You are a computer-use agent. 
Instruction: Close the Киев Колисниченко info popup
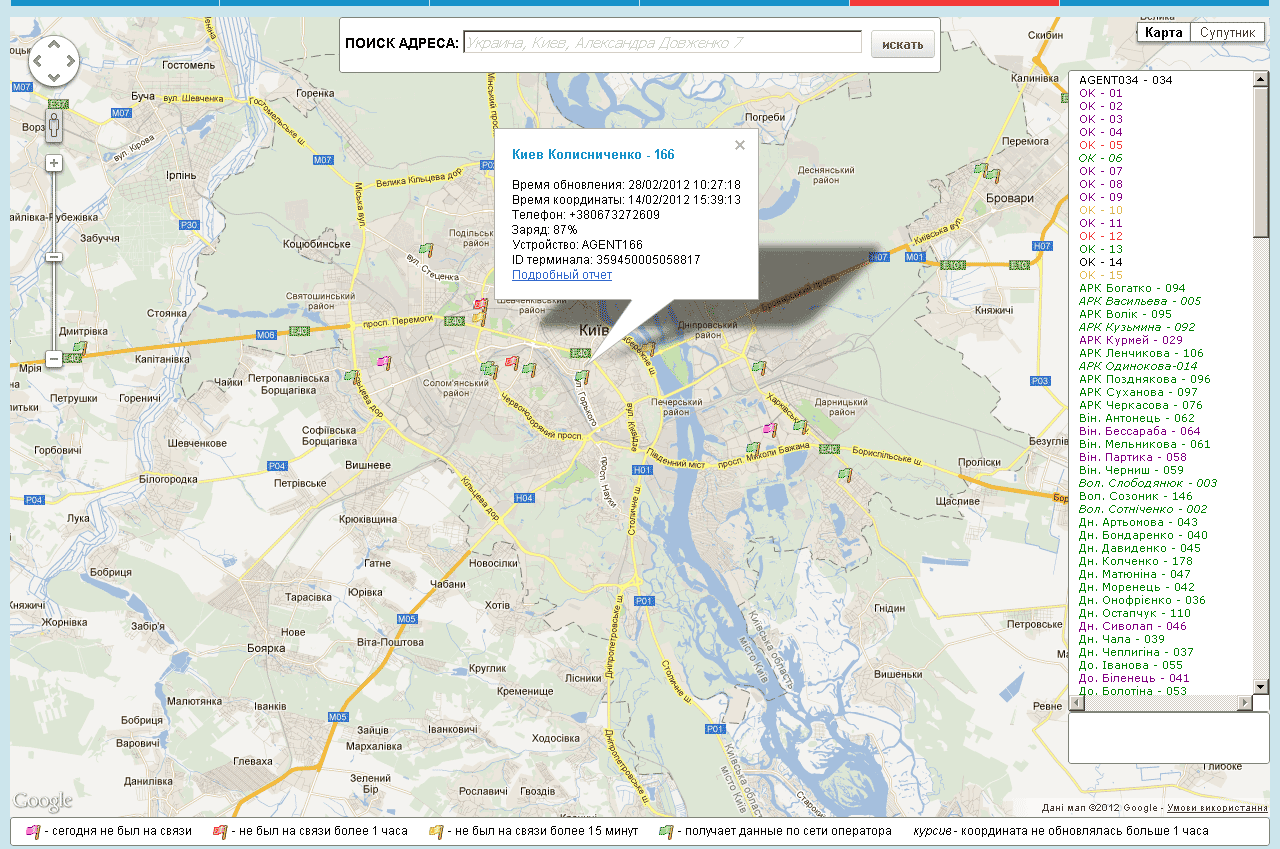point(740,145)
